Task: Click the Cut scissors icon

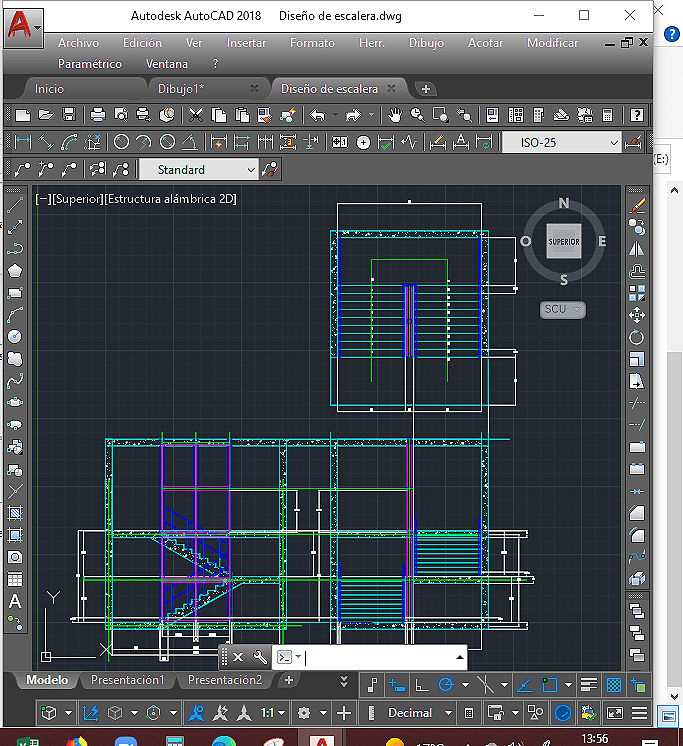Action: (197, 115)
